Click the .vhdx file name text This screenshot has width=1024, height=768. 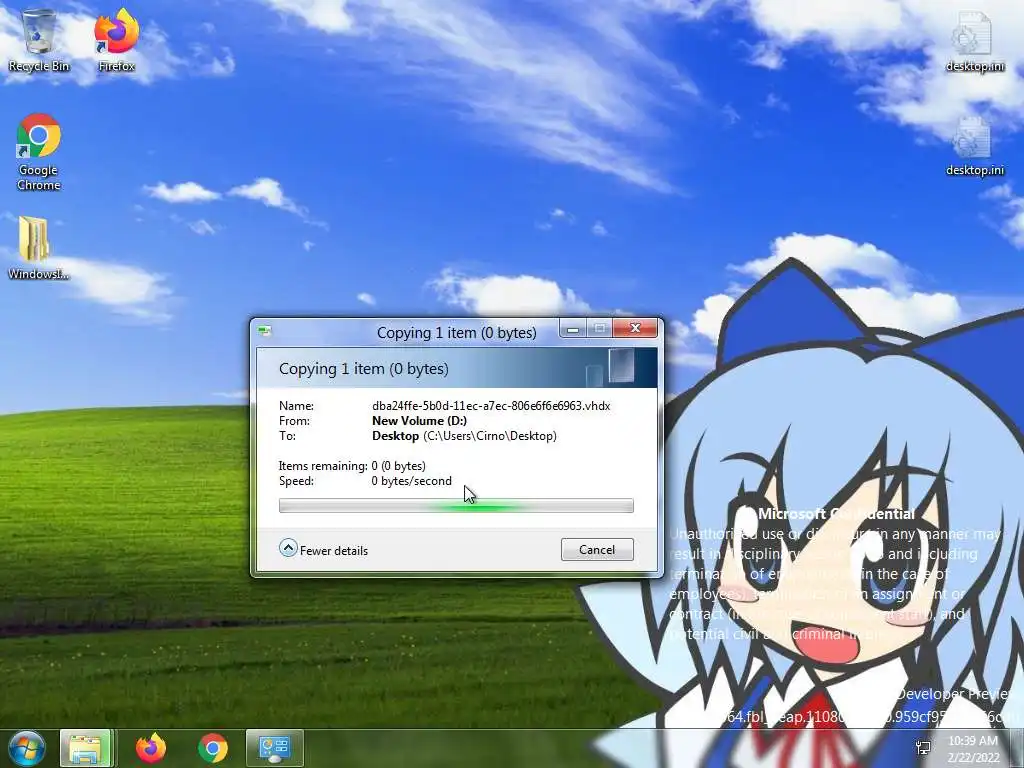491,406
